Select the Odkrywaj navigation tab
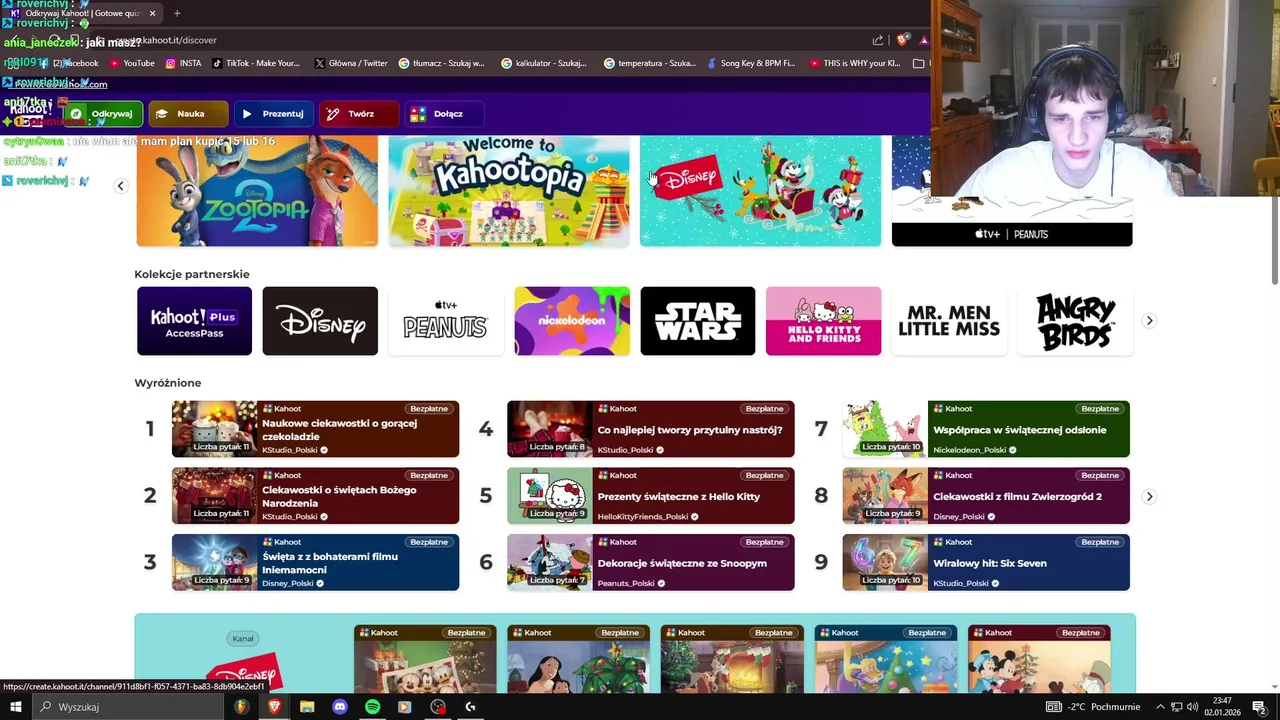Image resolution: width=1280 pixels, height=720 pixels. pos(102,114)
